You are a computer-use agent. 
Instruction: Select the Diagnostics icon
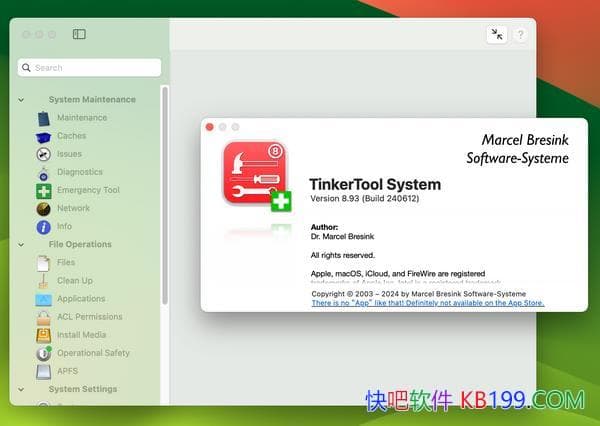[x=43, y=172]
